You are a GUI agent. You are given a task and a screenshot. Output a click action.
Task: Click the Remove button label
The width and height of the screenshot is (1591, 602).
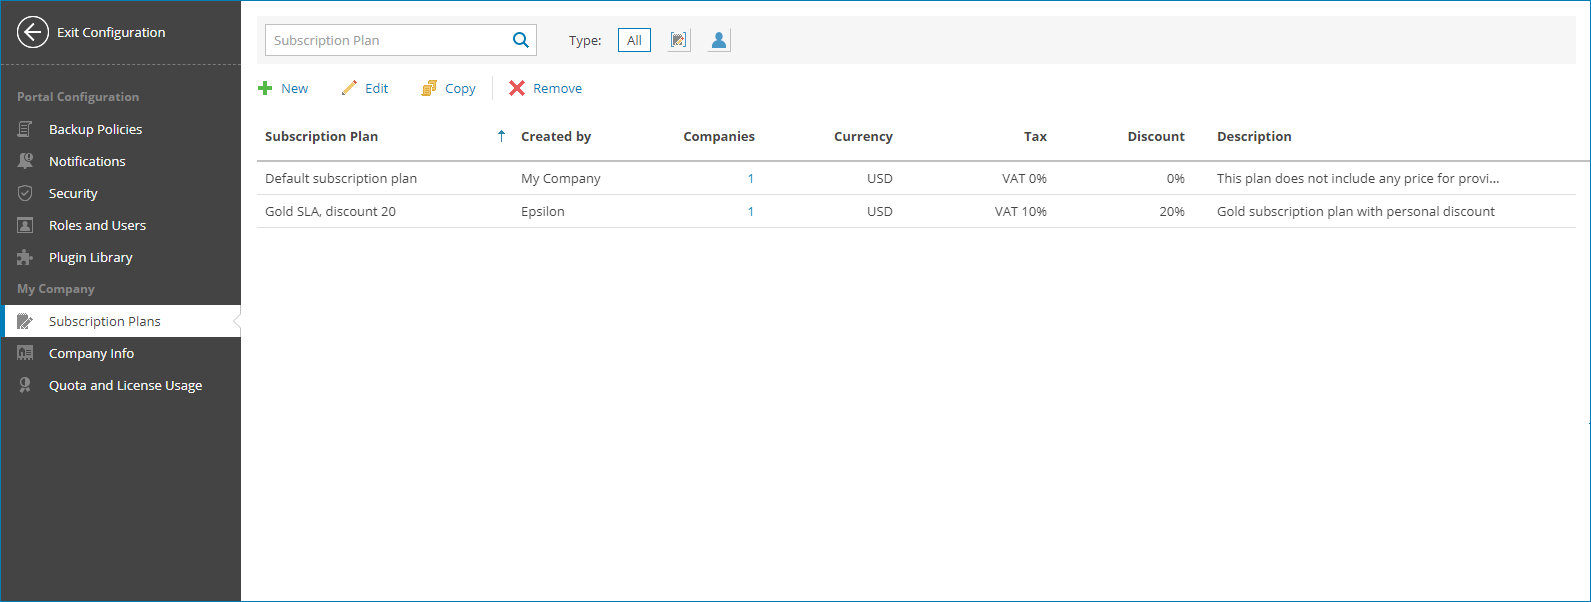(557, 88)
